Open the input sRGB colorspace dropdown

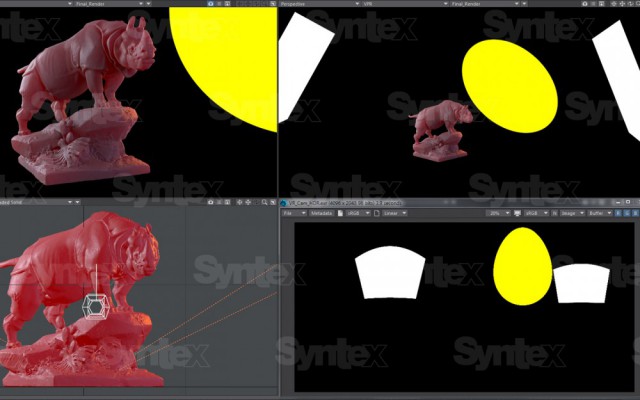coord(358,213)
